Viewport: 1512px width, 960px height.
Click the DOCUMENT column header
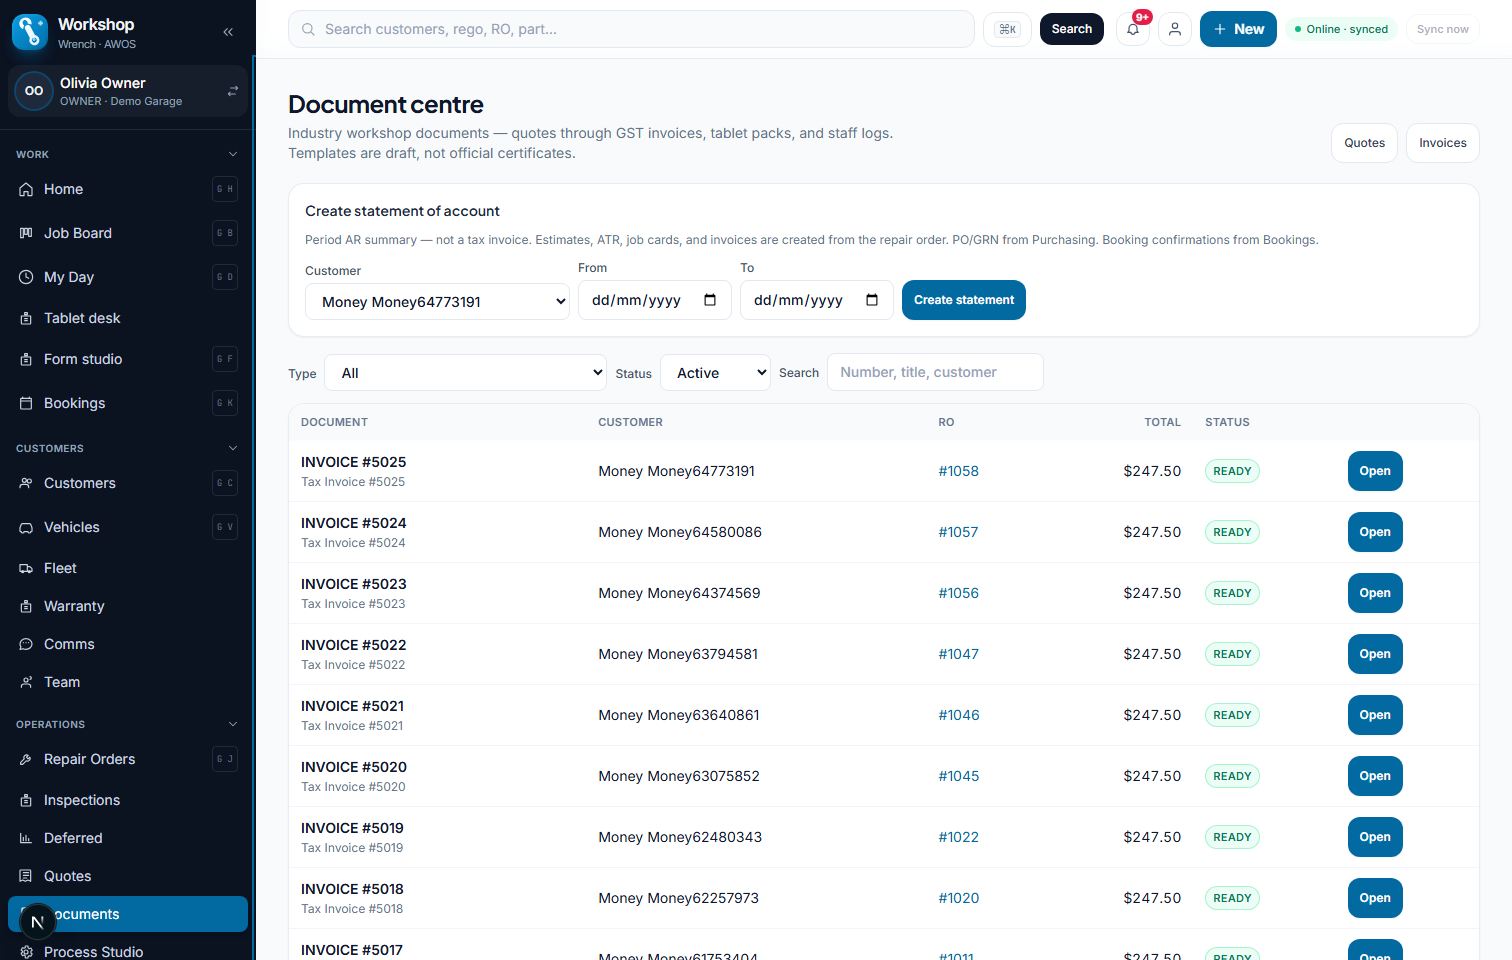pos(334,422)
